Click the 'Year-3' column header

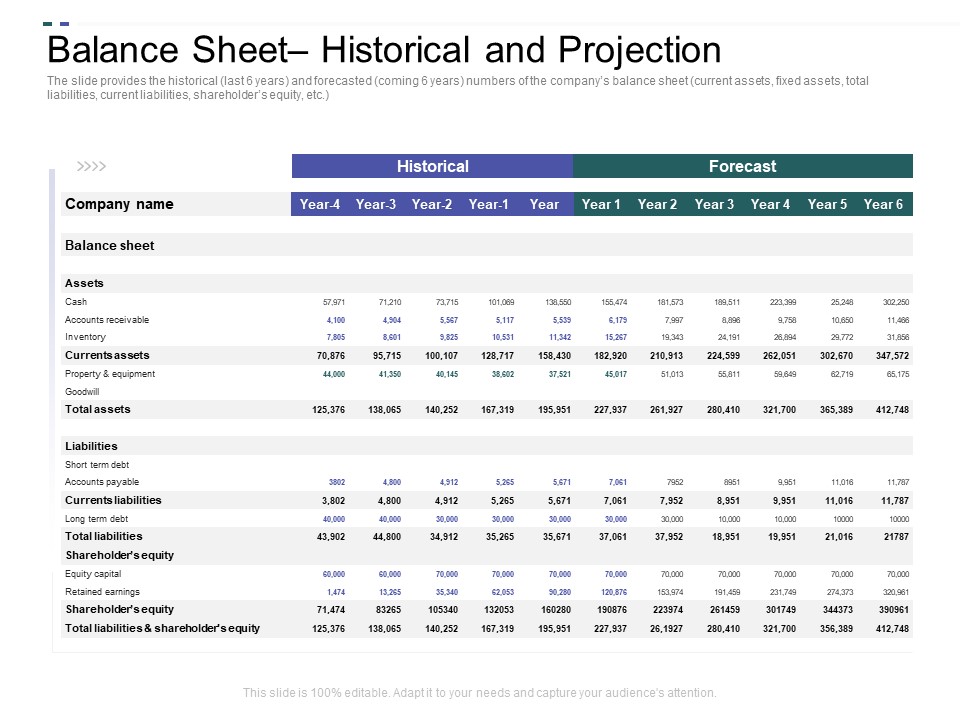tap(376, 204)
